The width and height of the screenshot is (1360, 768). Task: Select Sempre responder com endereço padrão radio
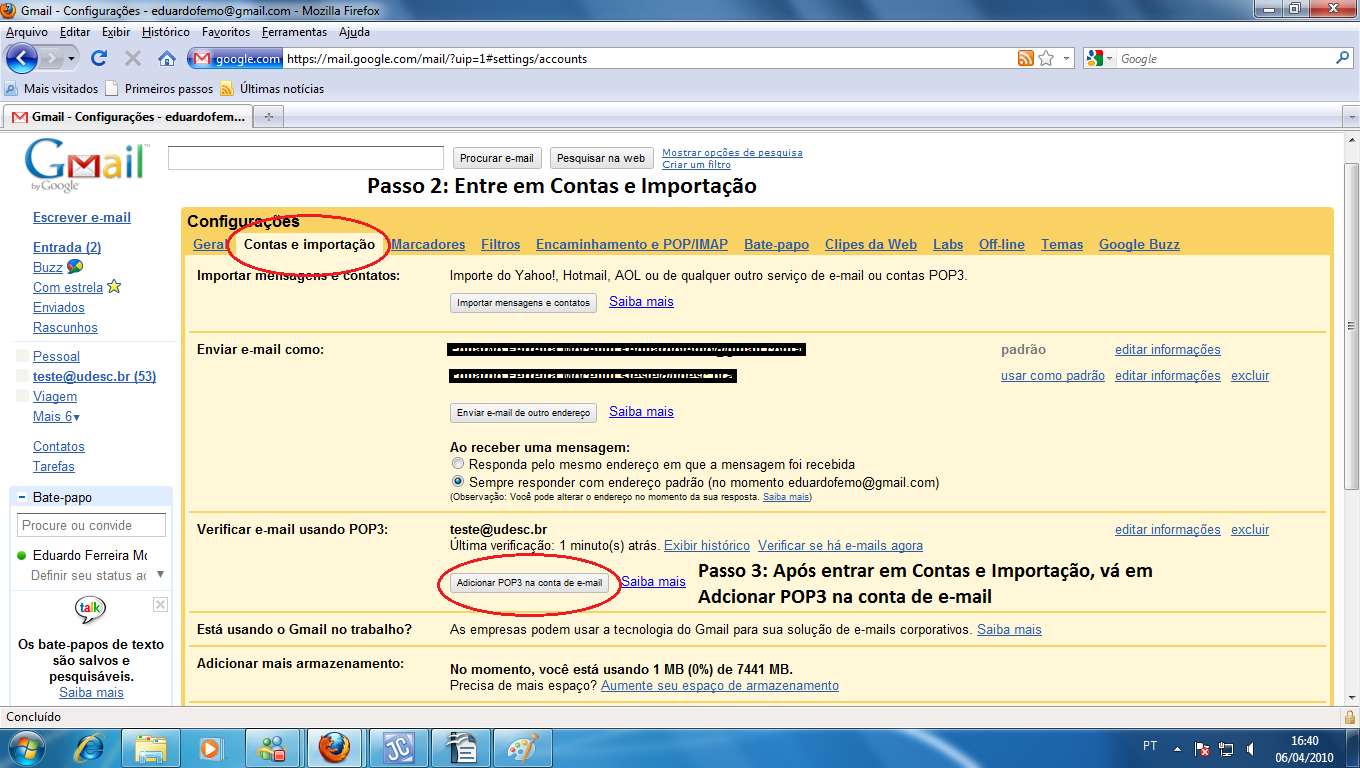tap(458, 481)
